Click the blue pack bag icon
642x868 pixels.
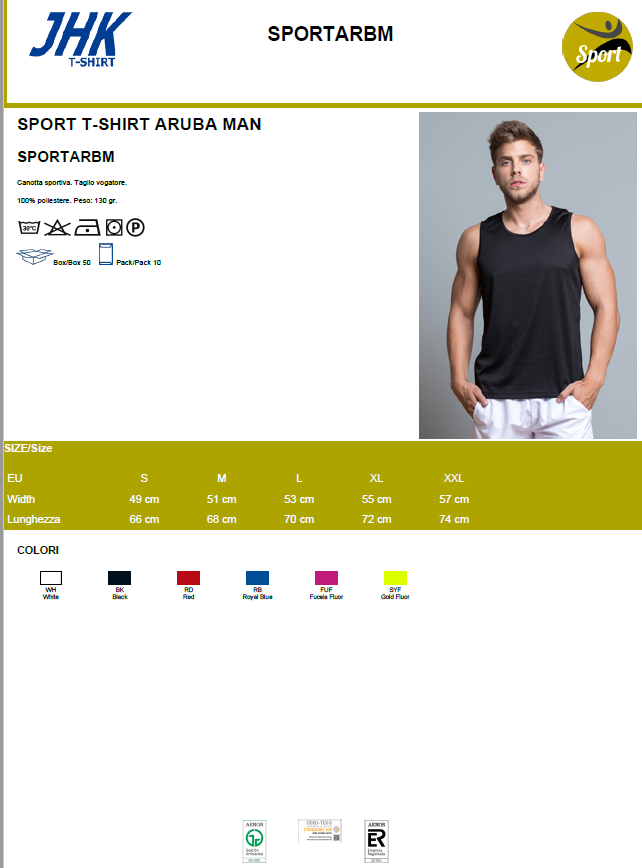106,254
